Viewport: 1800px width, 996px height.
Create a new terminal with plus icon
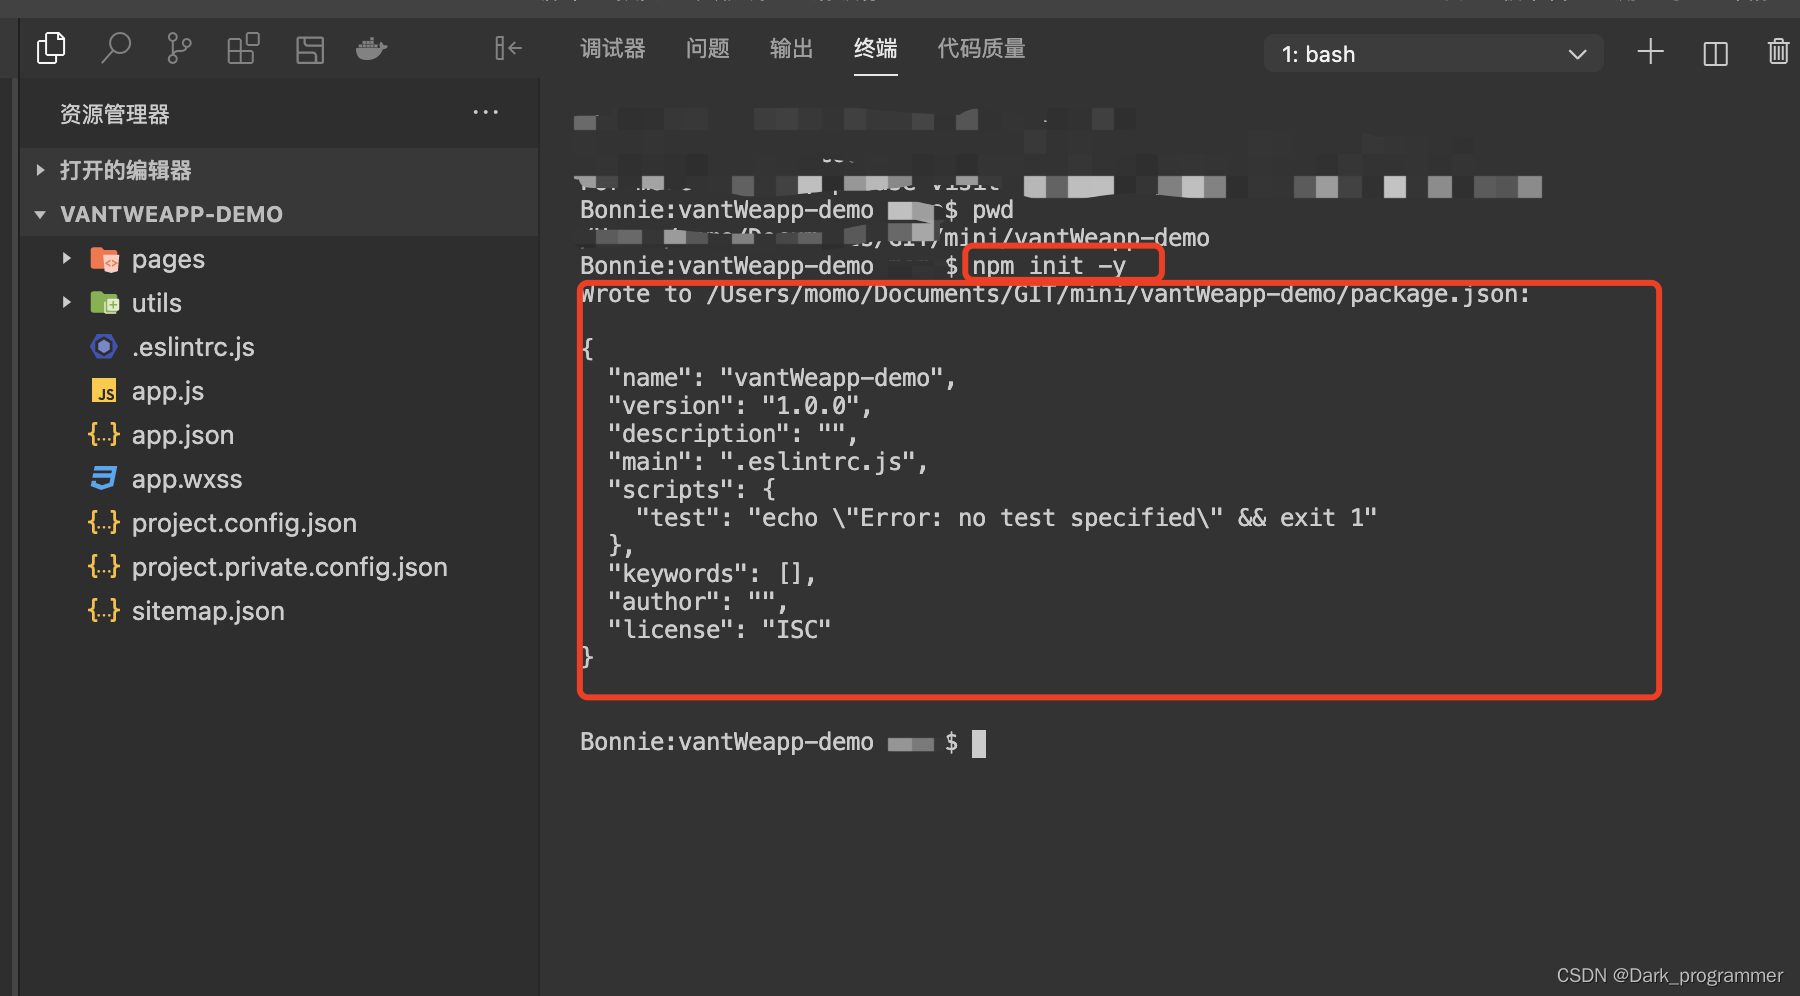pos(1650,52)
